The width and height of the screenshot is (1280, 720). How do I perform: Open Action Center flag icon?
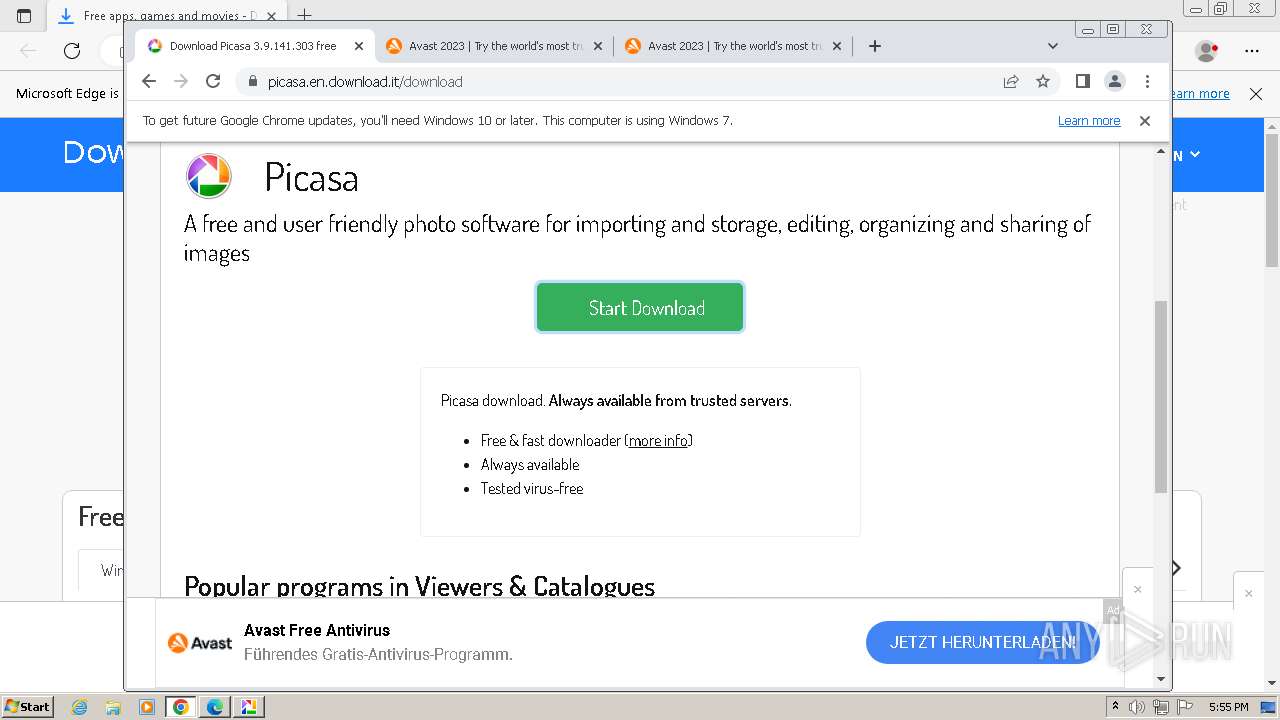click(x=1185, y=707)
